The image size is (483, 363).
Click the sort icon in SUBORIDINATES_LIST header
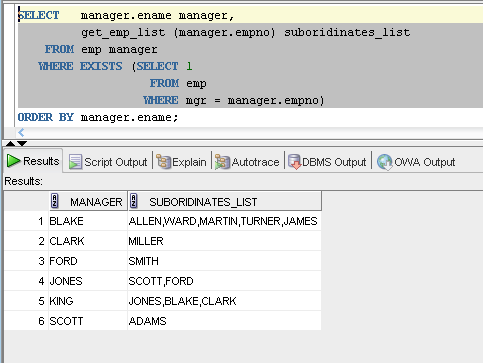coord(133,201)
